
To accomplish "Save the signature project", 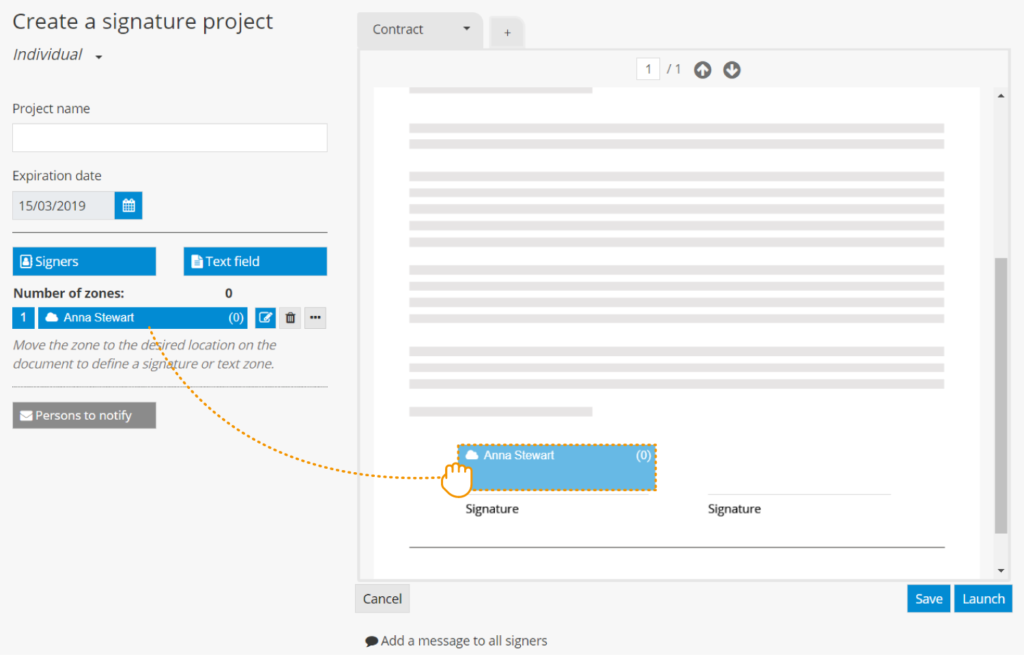I will (928, 598).
